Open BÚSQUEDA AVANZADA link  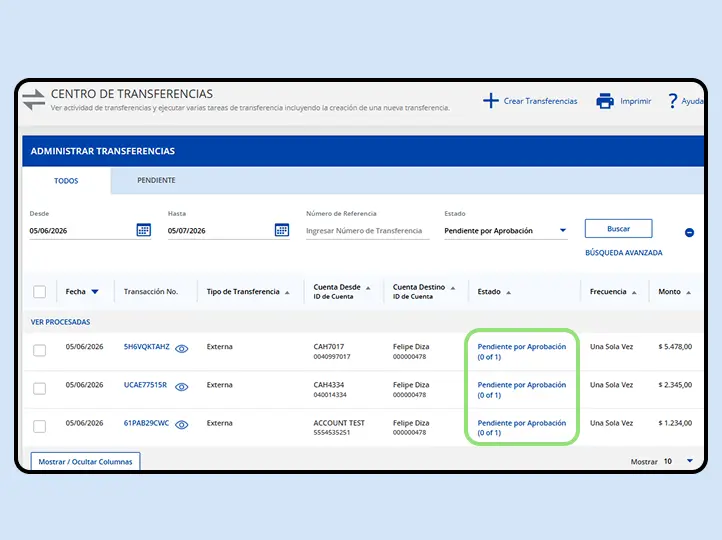tap(623, 253)
